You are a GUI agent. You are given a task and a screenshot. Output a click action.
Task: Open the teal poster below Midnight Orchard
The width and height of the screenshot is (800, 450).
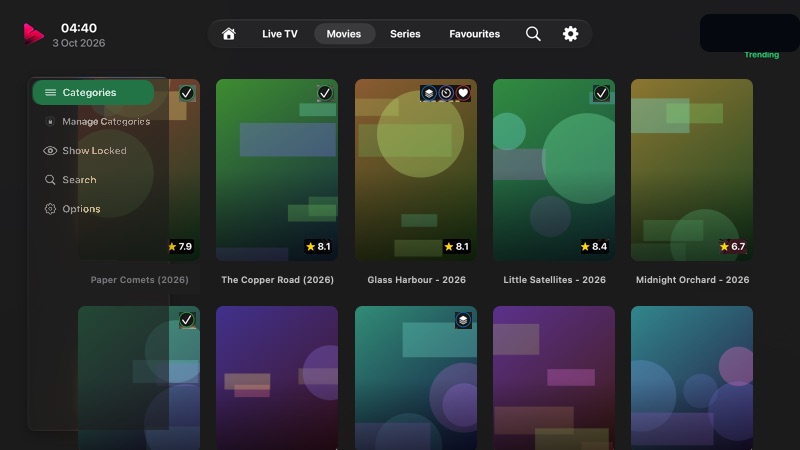tap(692, 378)
